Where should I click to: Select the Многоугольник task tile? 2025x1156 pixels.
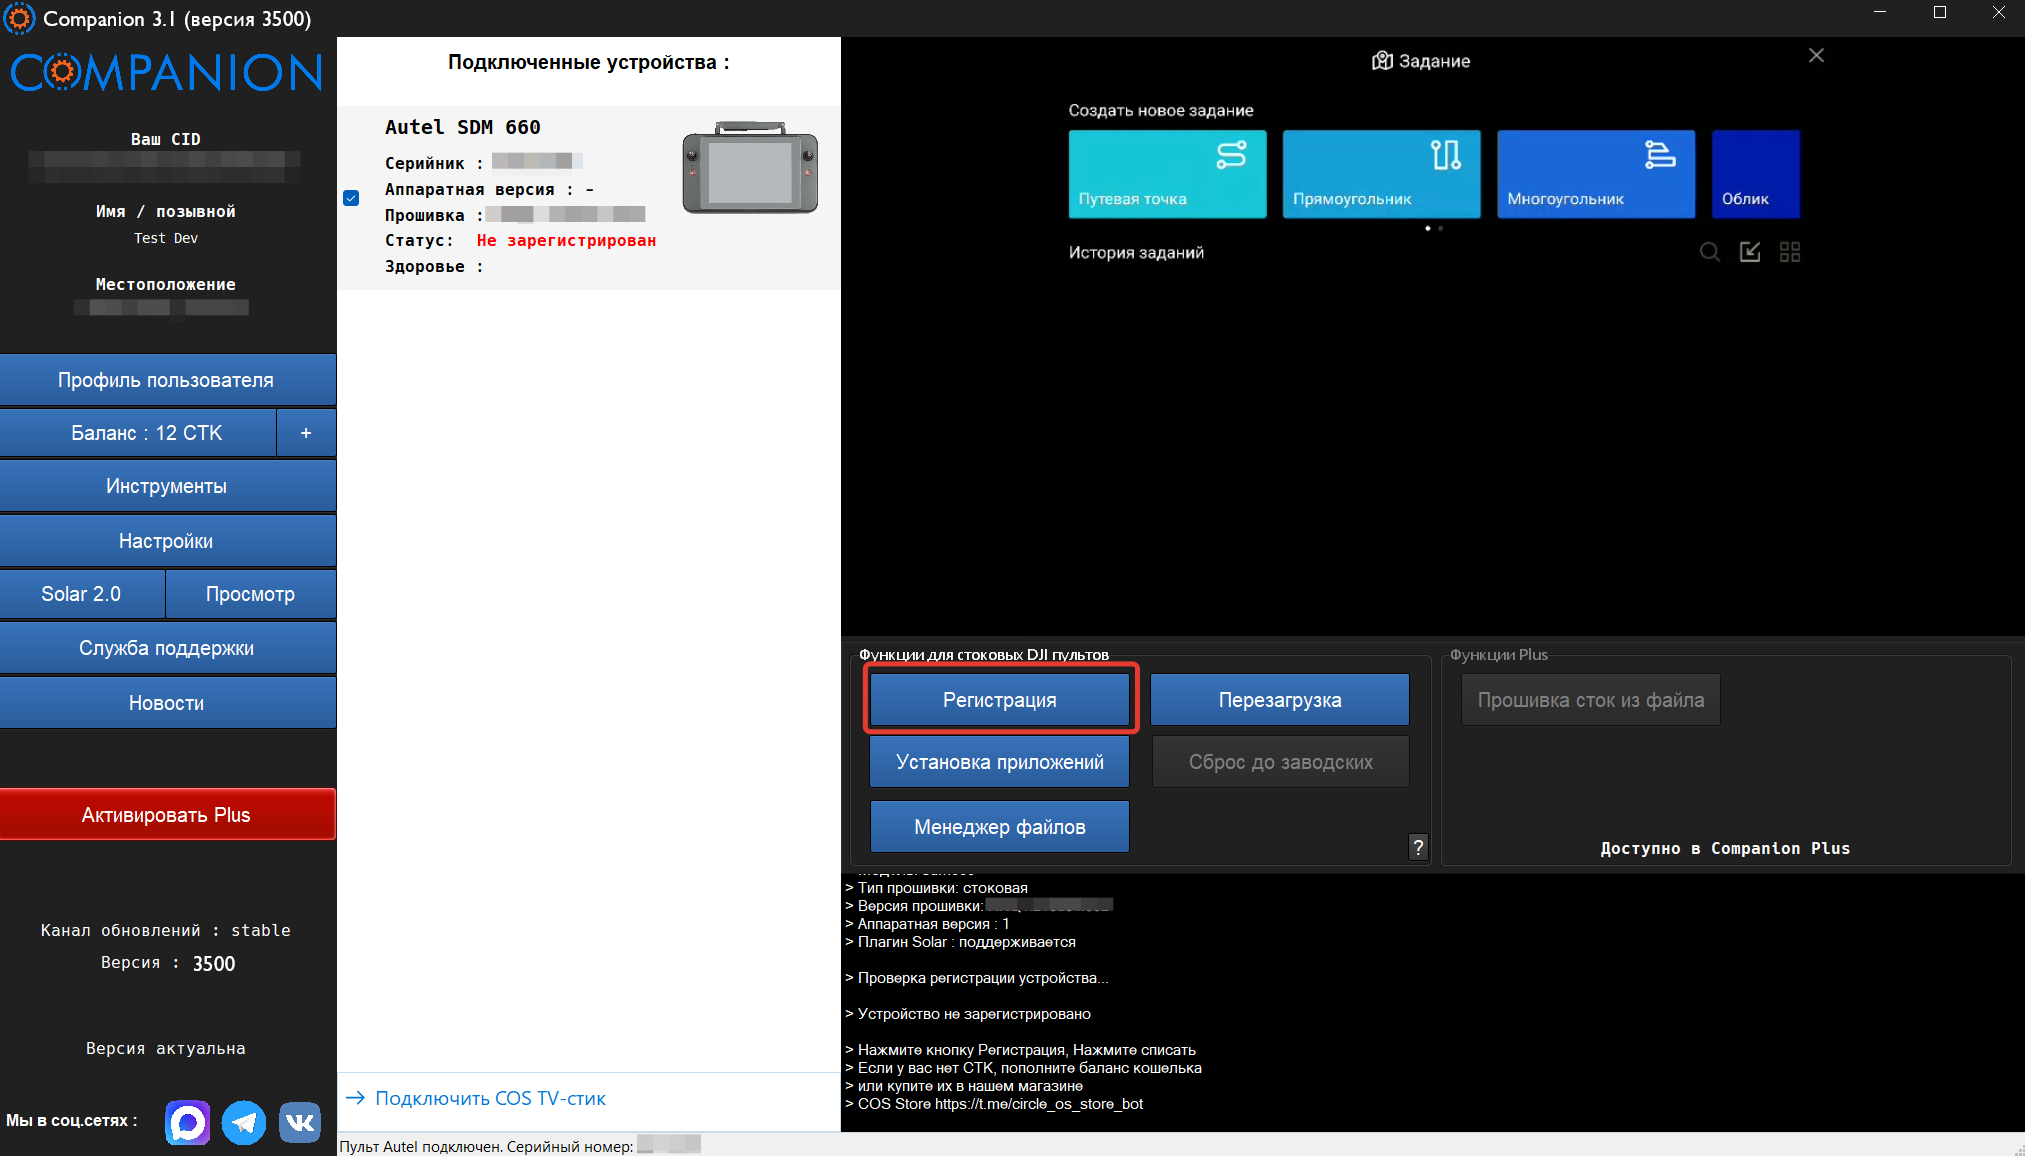[1595, 174]
